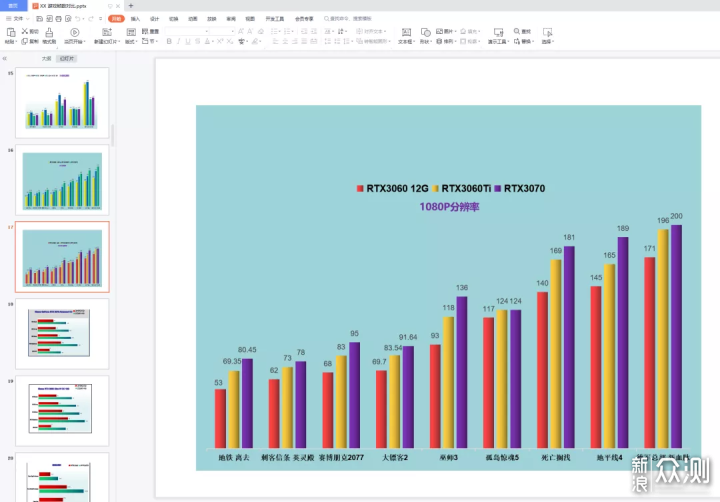Click the Text Box icon

[x=406, y=32]
